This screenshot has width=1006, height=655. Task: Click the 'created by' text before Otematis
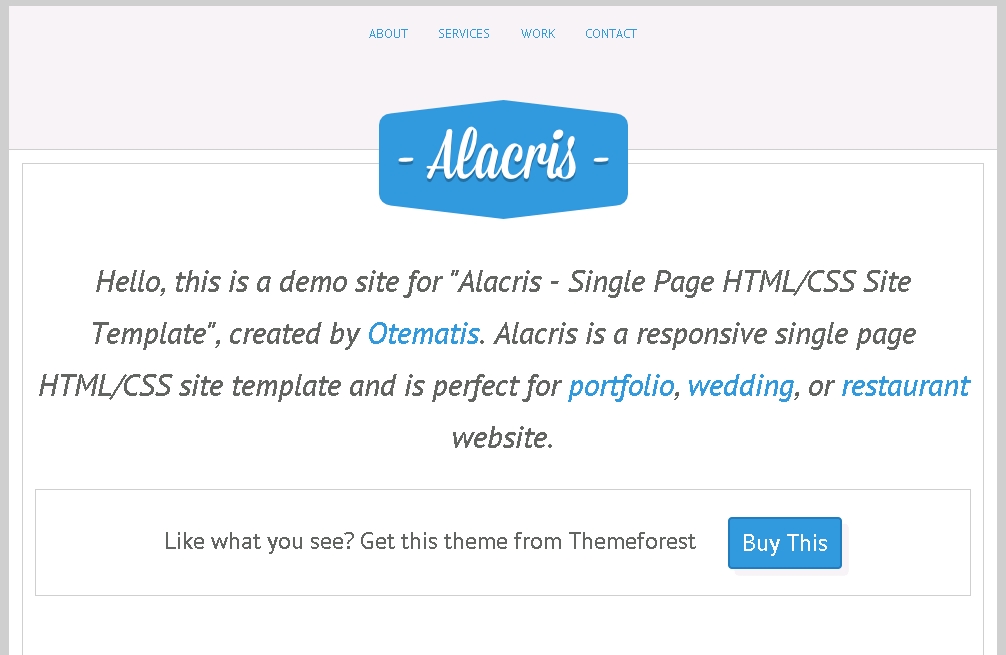295,334
